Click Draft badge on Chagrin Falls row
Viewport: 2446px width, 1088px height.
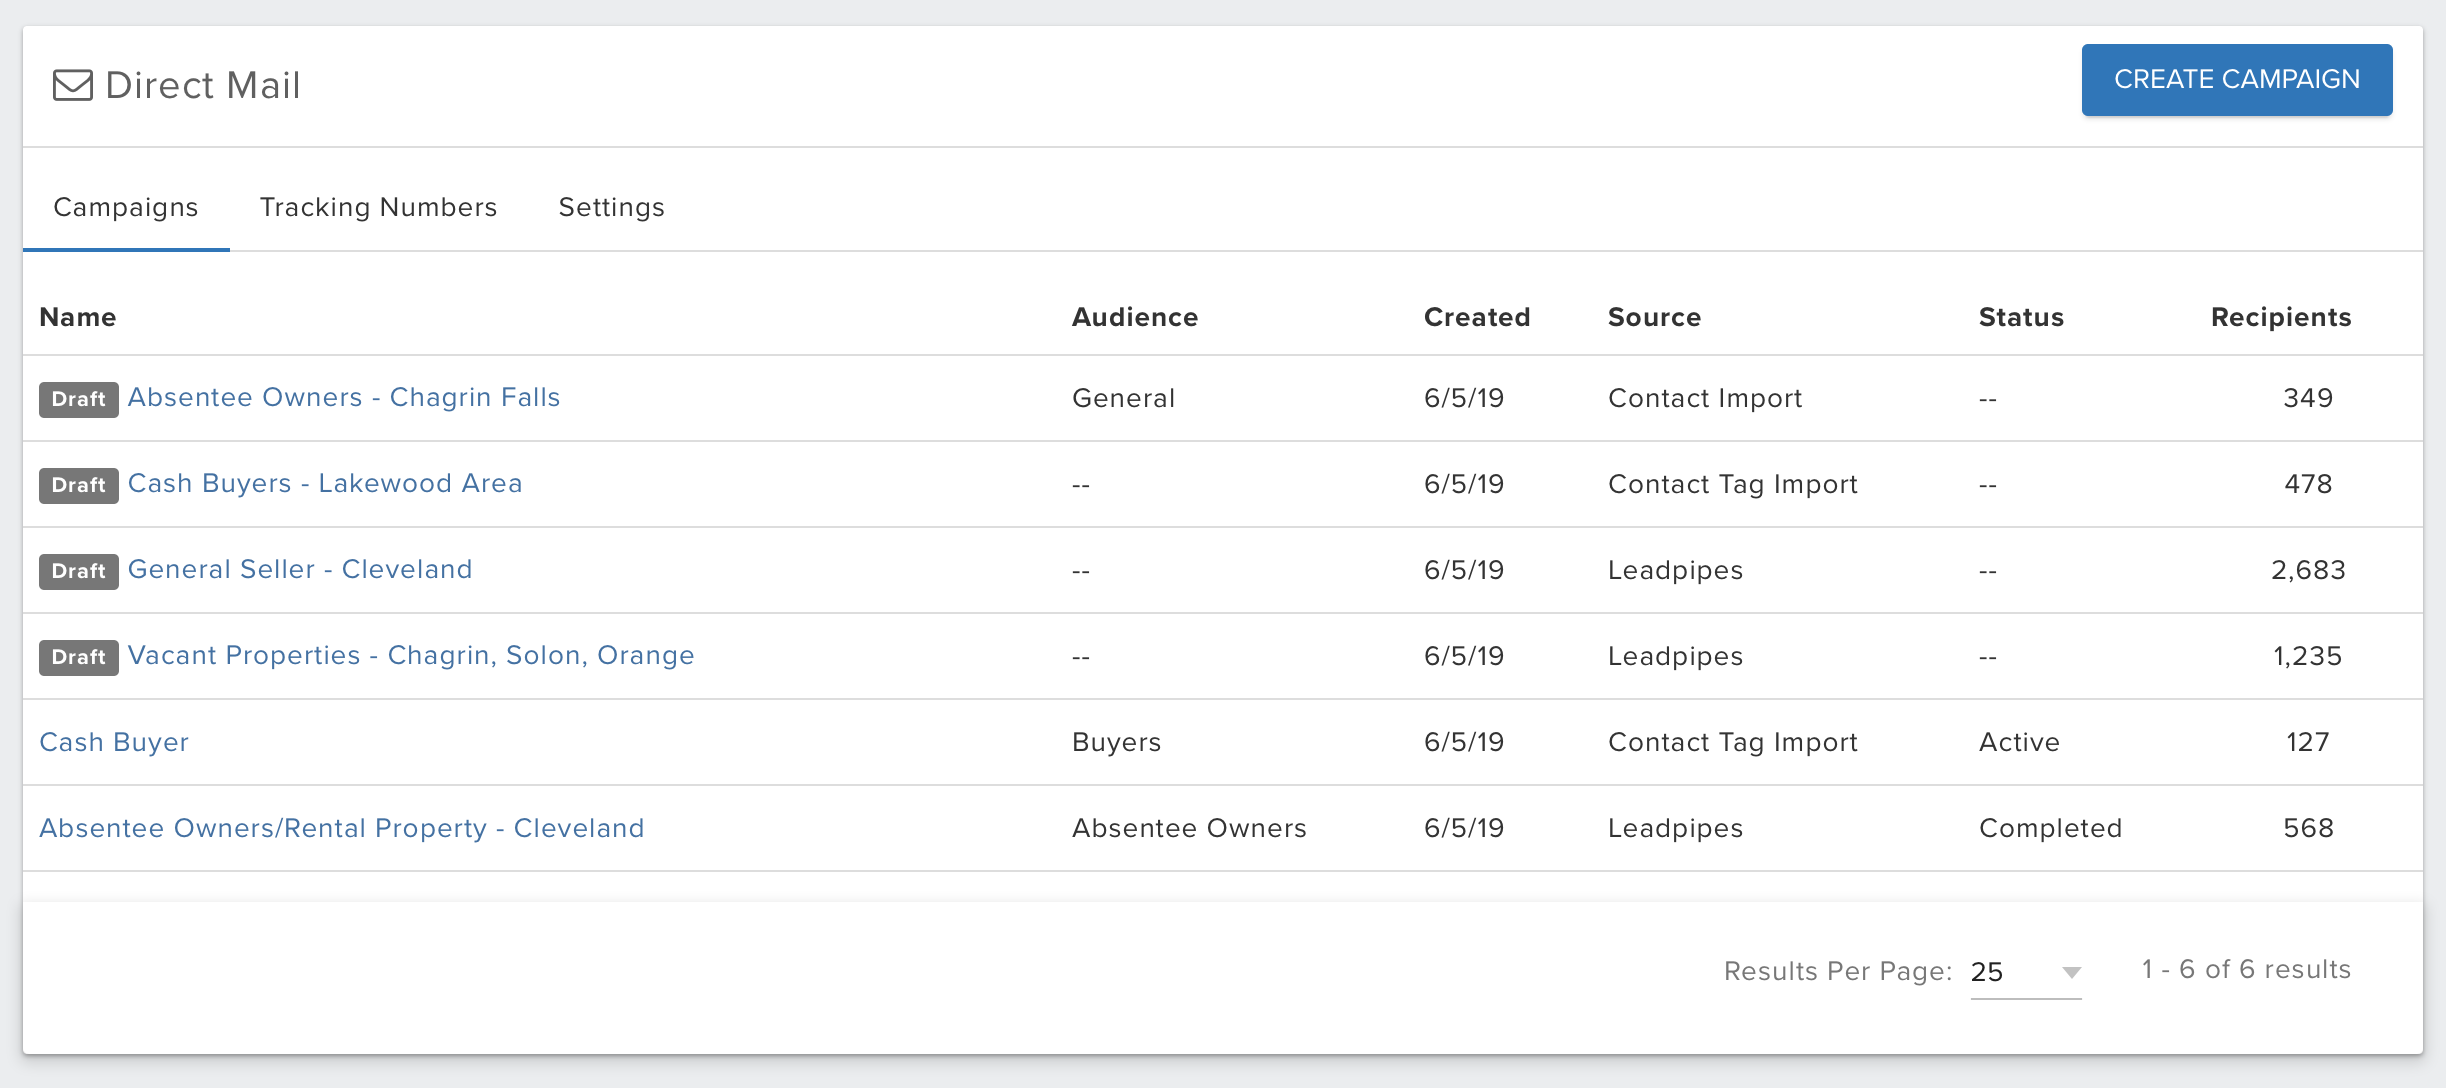79,399
